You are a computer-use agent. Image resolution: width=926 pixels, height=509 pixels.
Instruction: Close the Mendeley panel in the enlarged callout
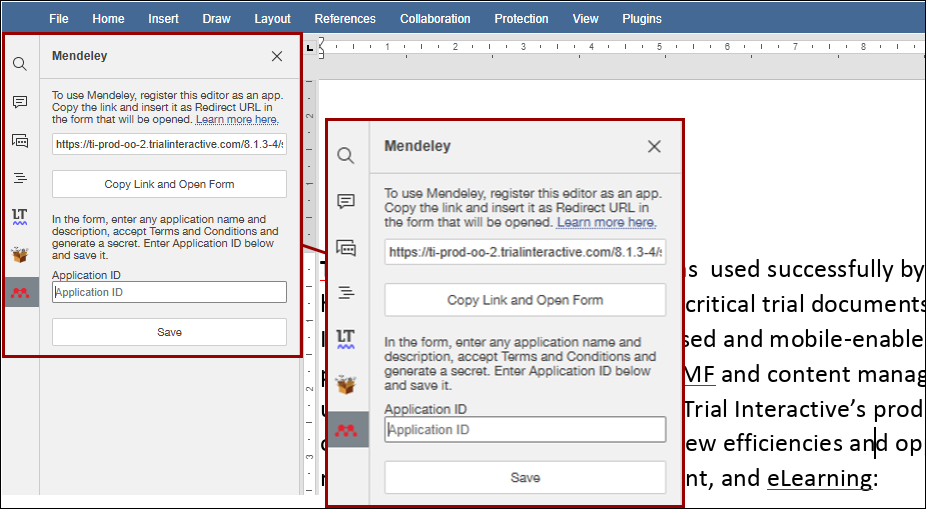coord(654,146)
